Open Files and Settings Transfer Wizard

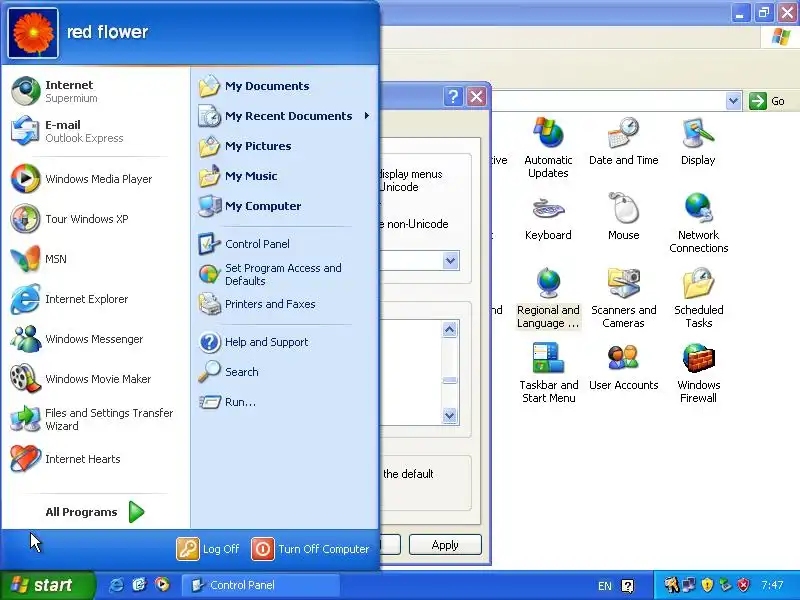pos(95,419)
